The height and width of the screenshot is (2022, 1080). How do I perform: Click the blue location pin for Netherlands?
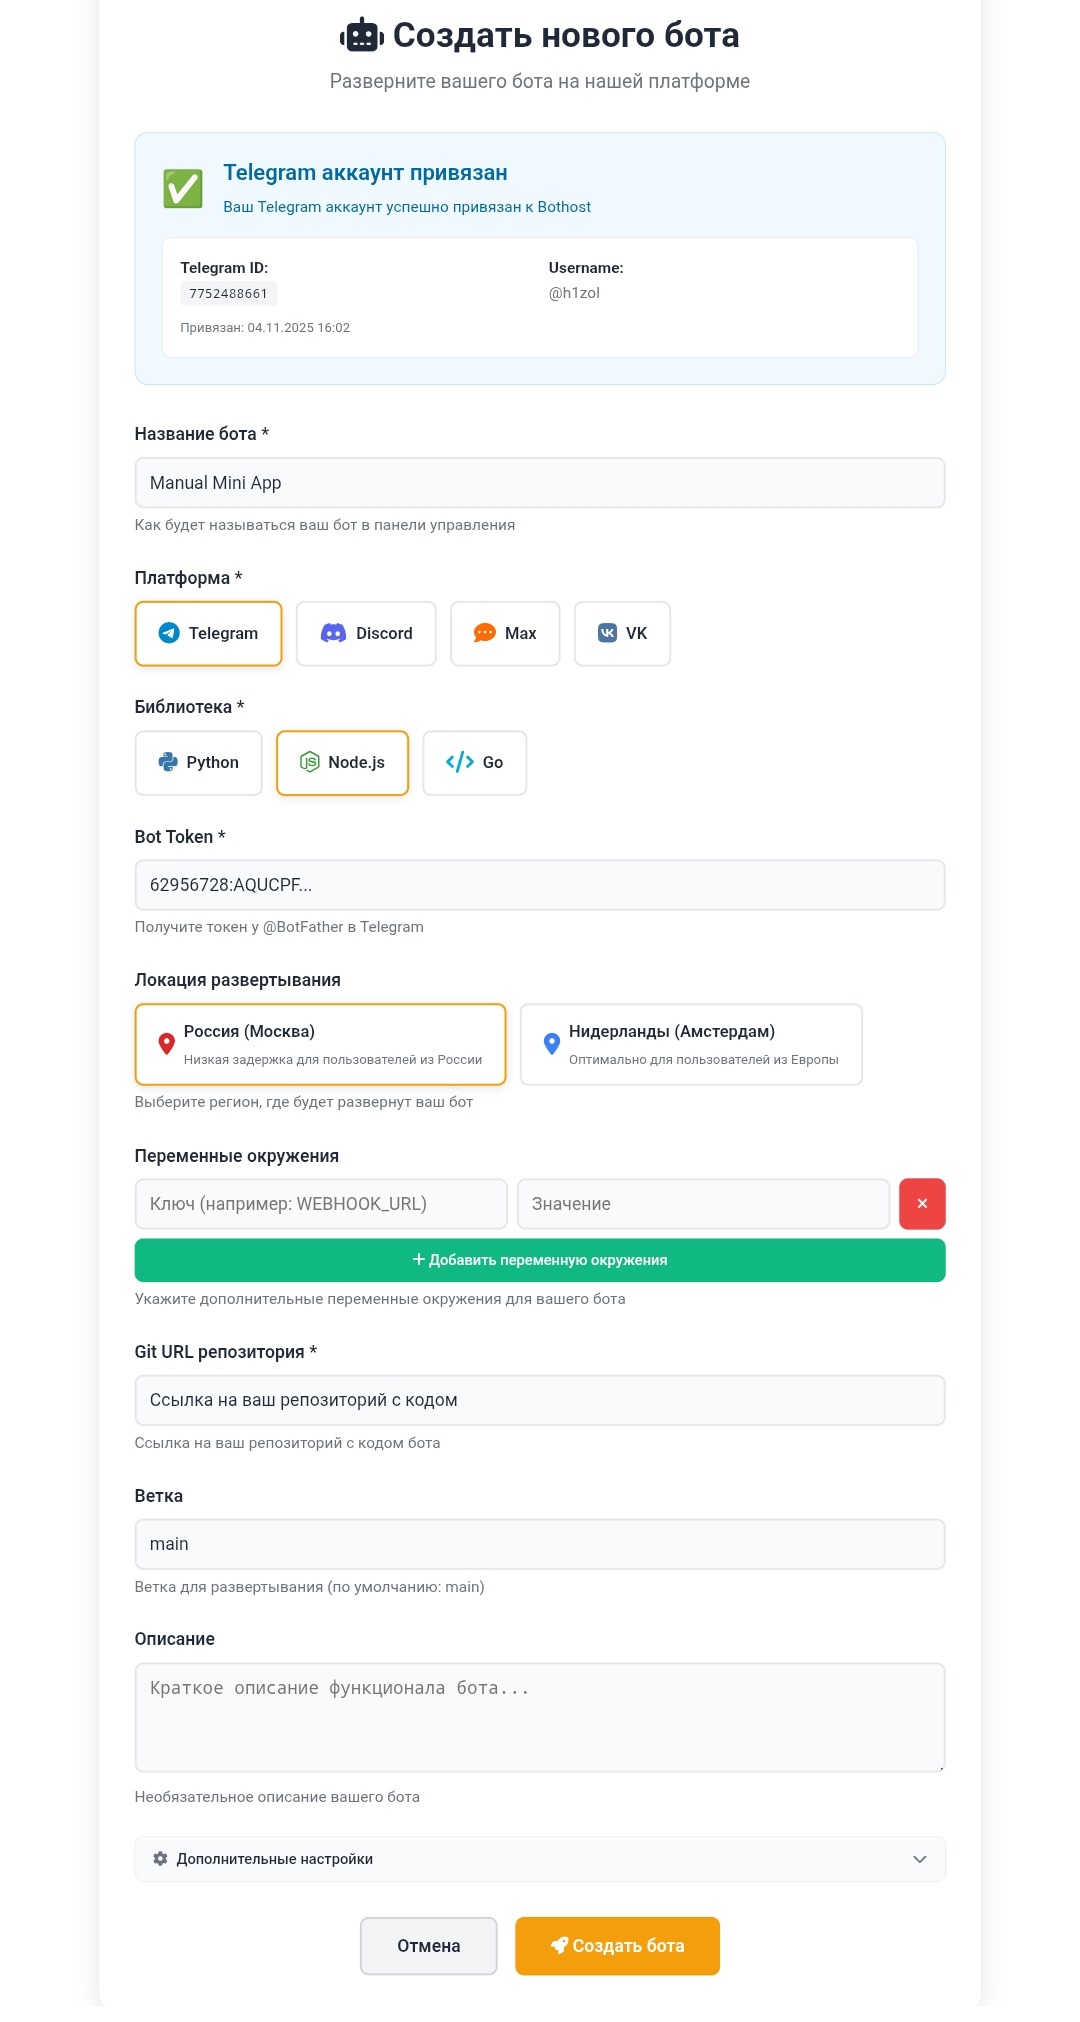point(551,1044)
